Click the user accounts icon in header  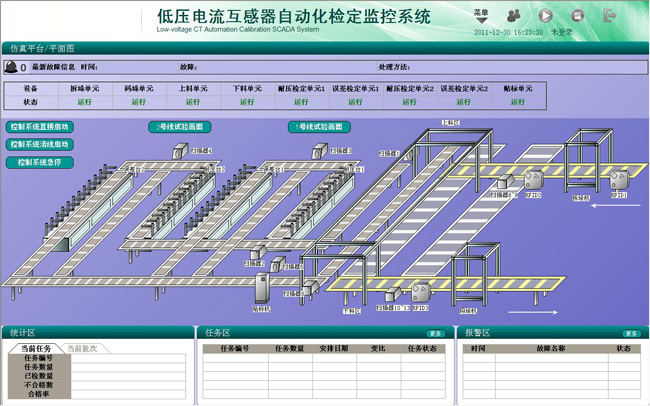(514, 16)
